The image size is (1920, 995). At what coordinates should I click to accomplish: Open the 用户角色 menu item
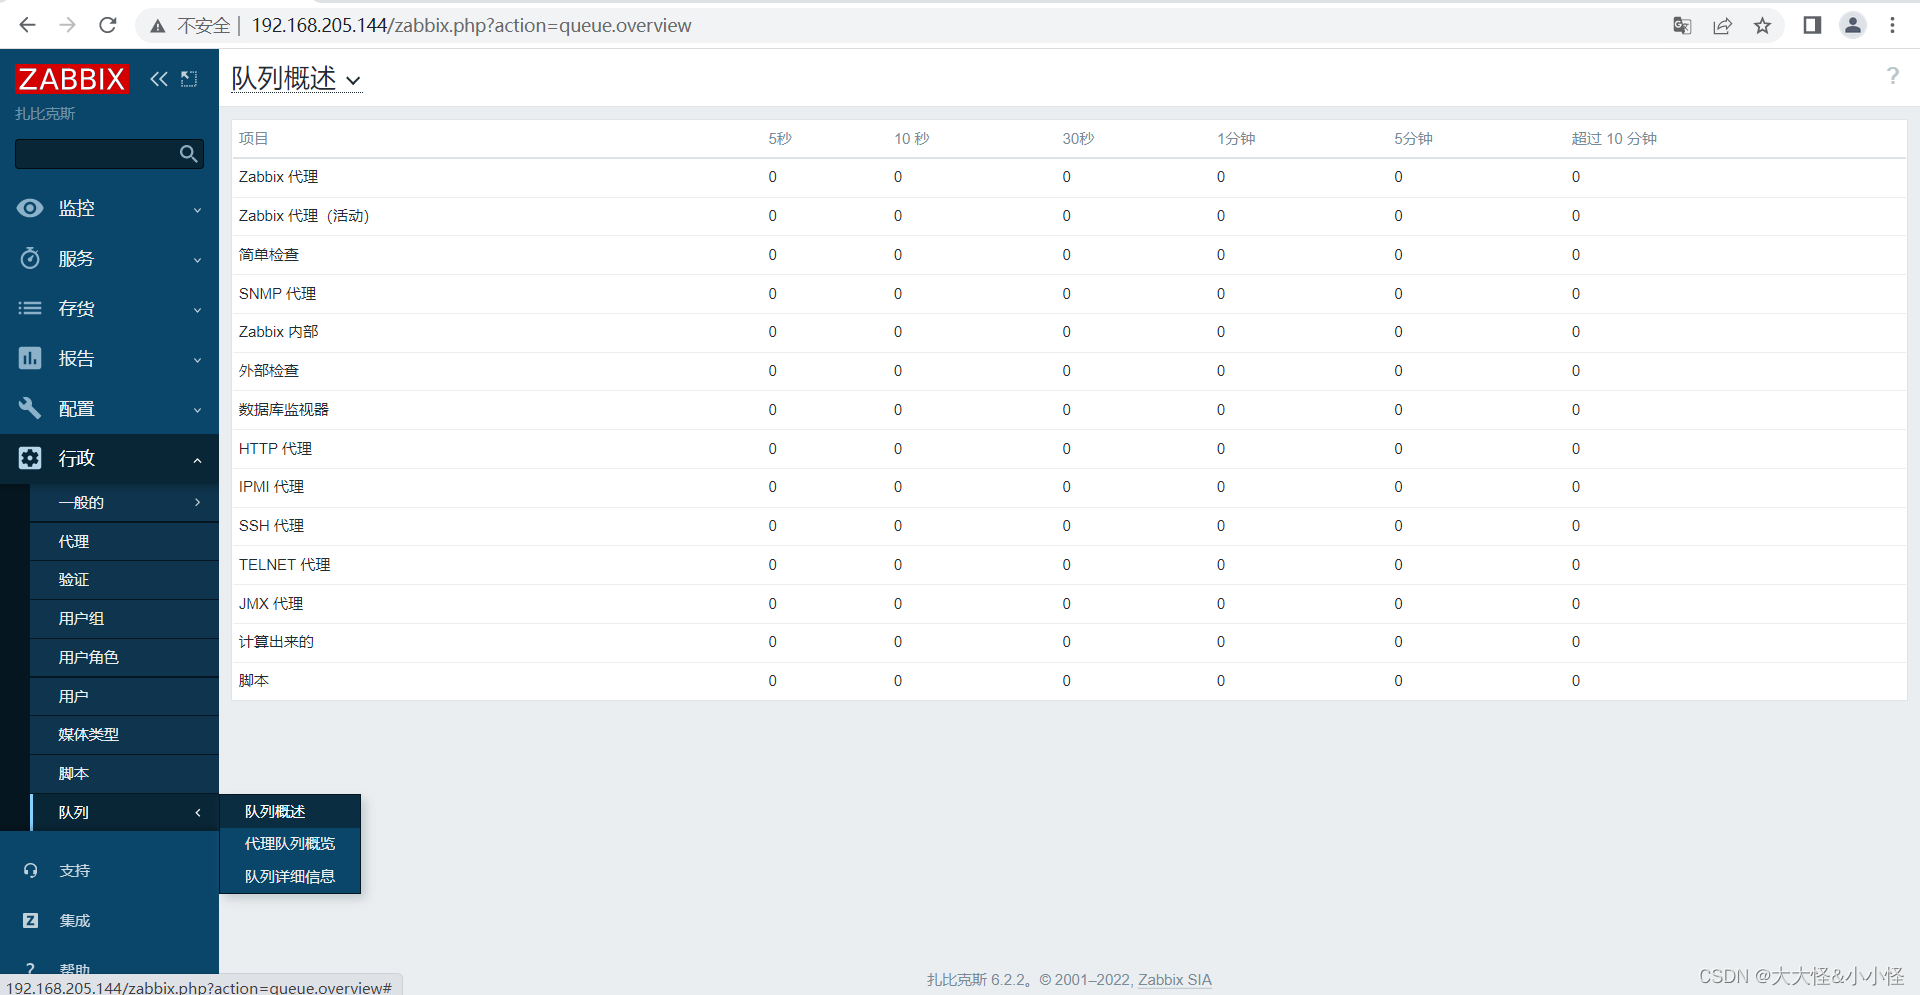tap(124, 657)
